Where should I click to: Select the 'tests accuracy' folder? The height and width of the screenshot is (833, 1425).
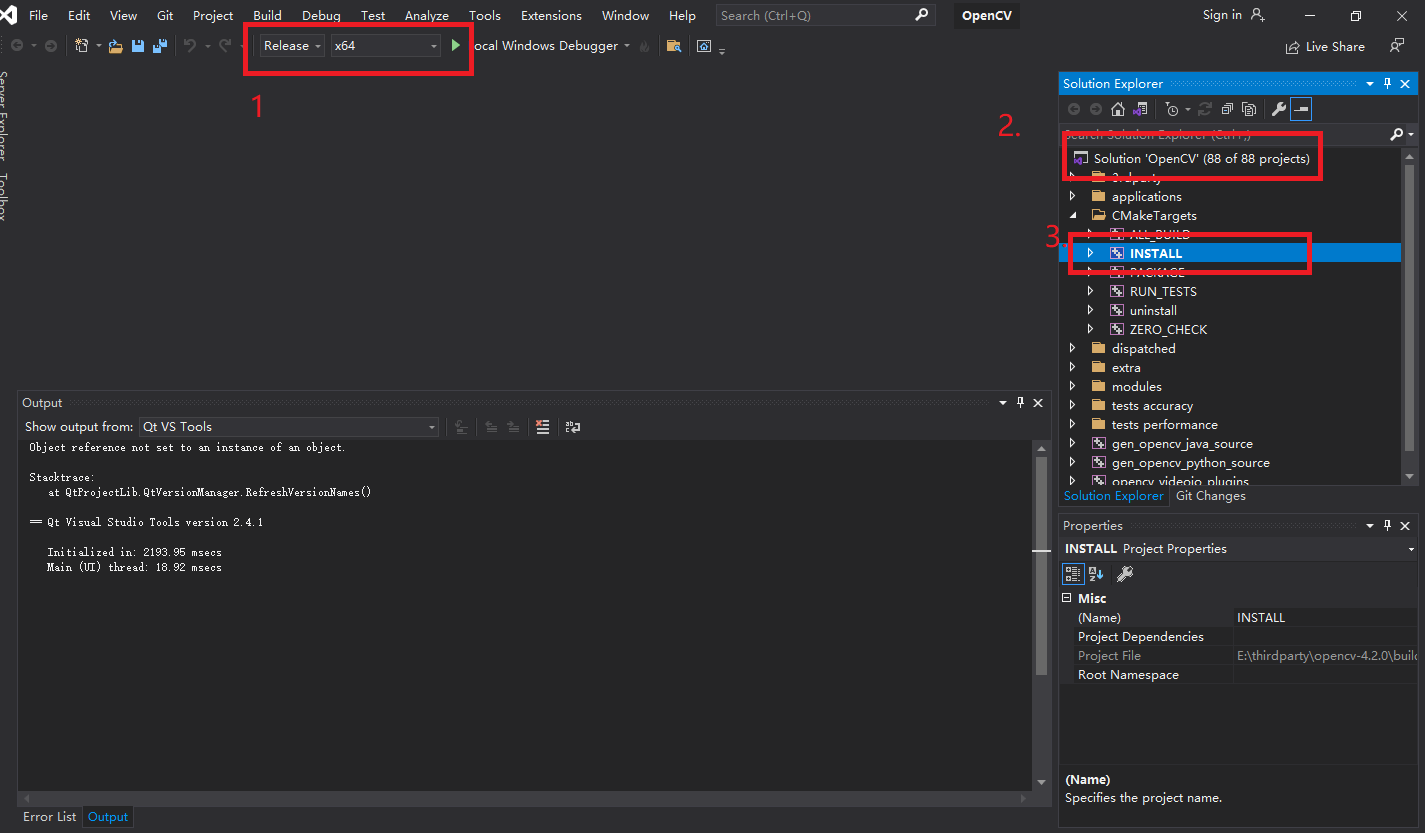pos(1152,406)
